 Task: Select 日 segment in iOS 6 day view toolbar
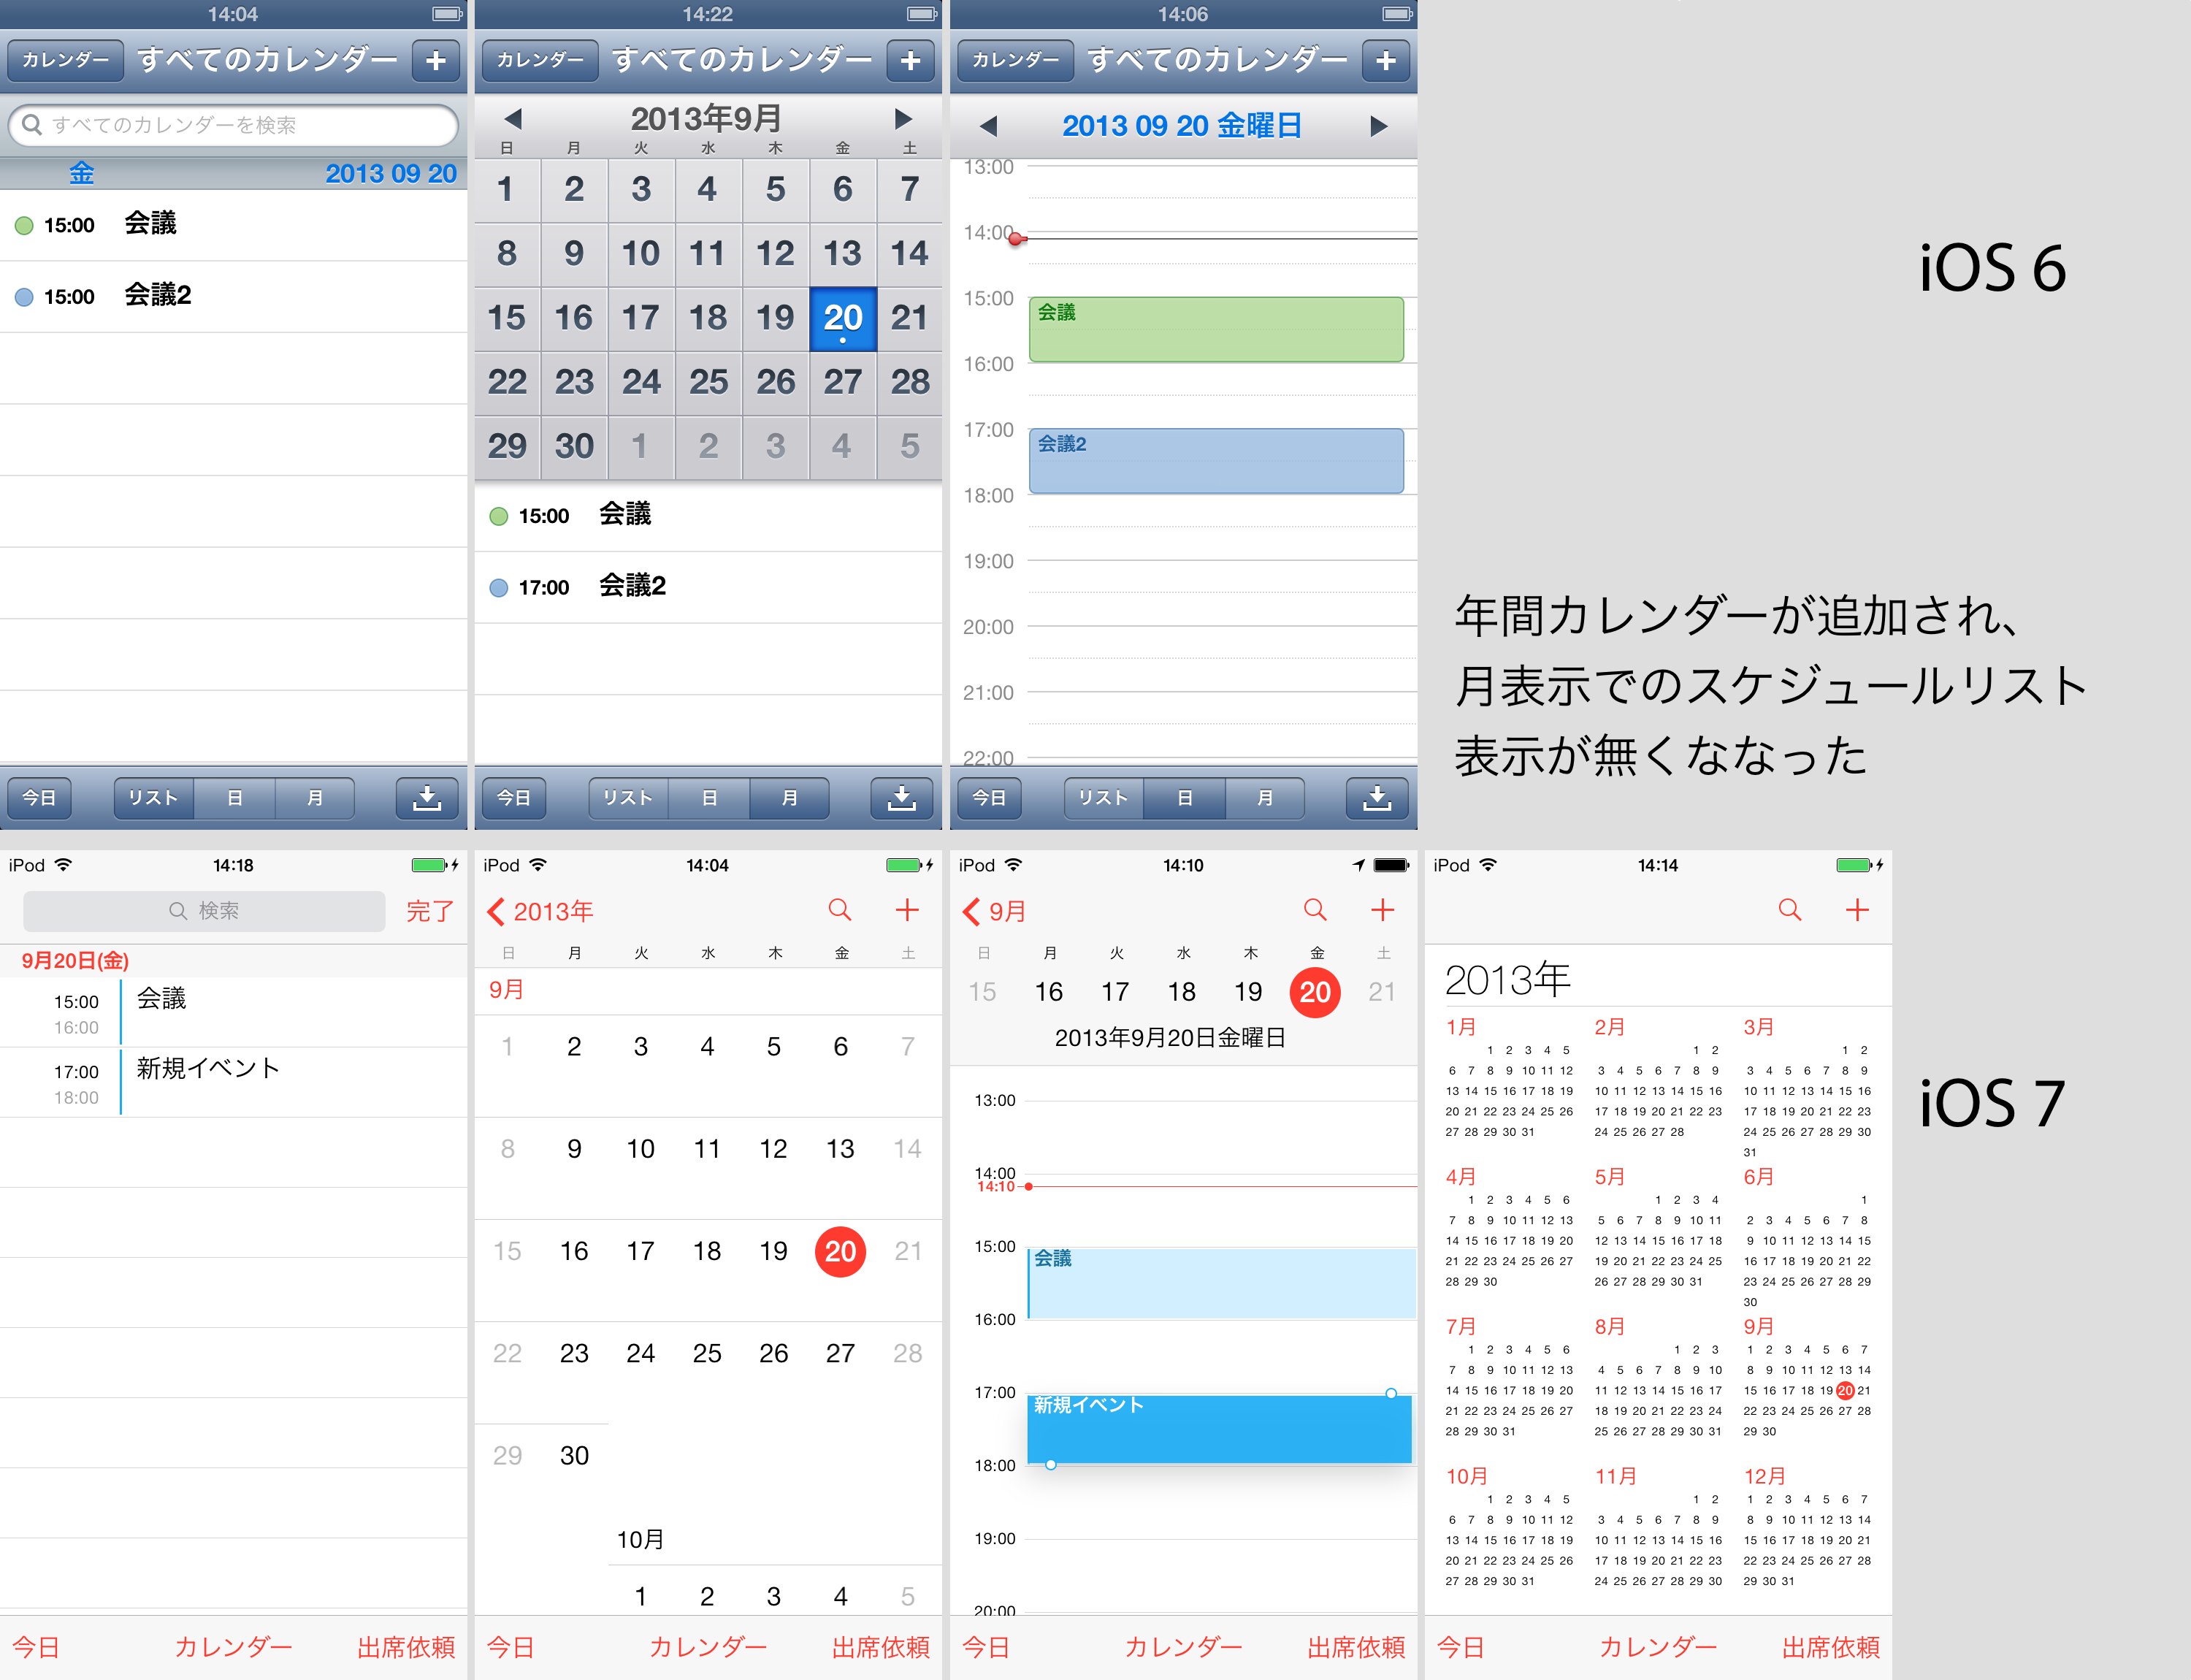coord(1184,798)
